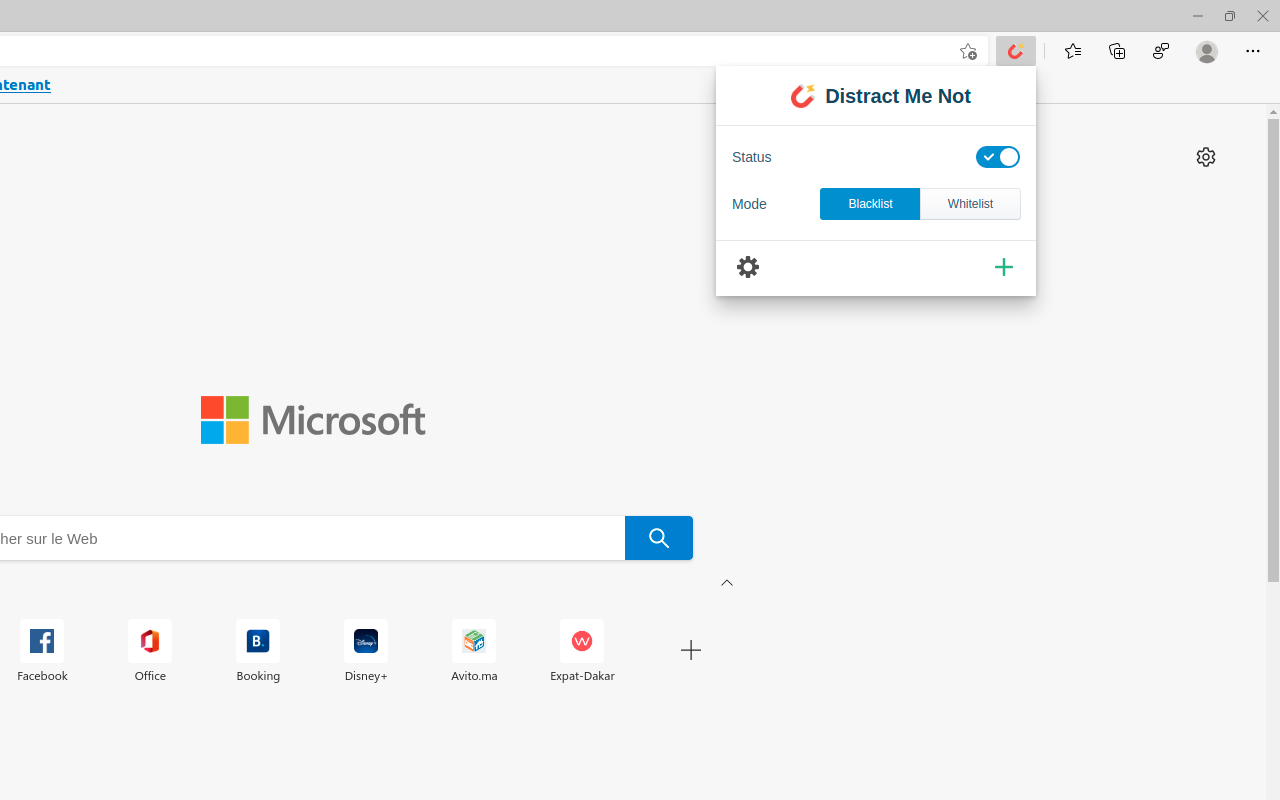Minimize the browser window
The width and height of the screenshot is (1280, 800).
1197,16
